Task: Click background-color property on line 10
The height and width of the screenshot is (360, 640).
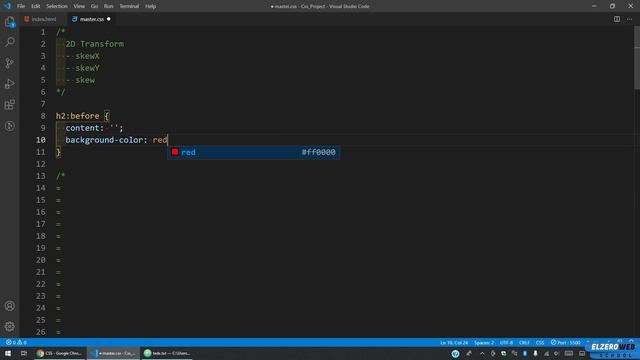Action: click(x=104, y=140)
